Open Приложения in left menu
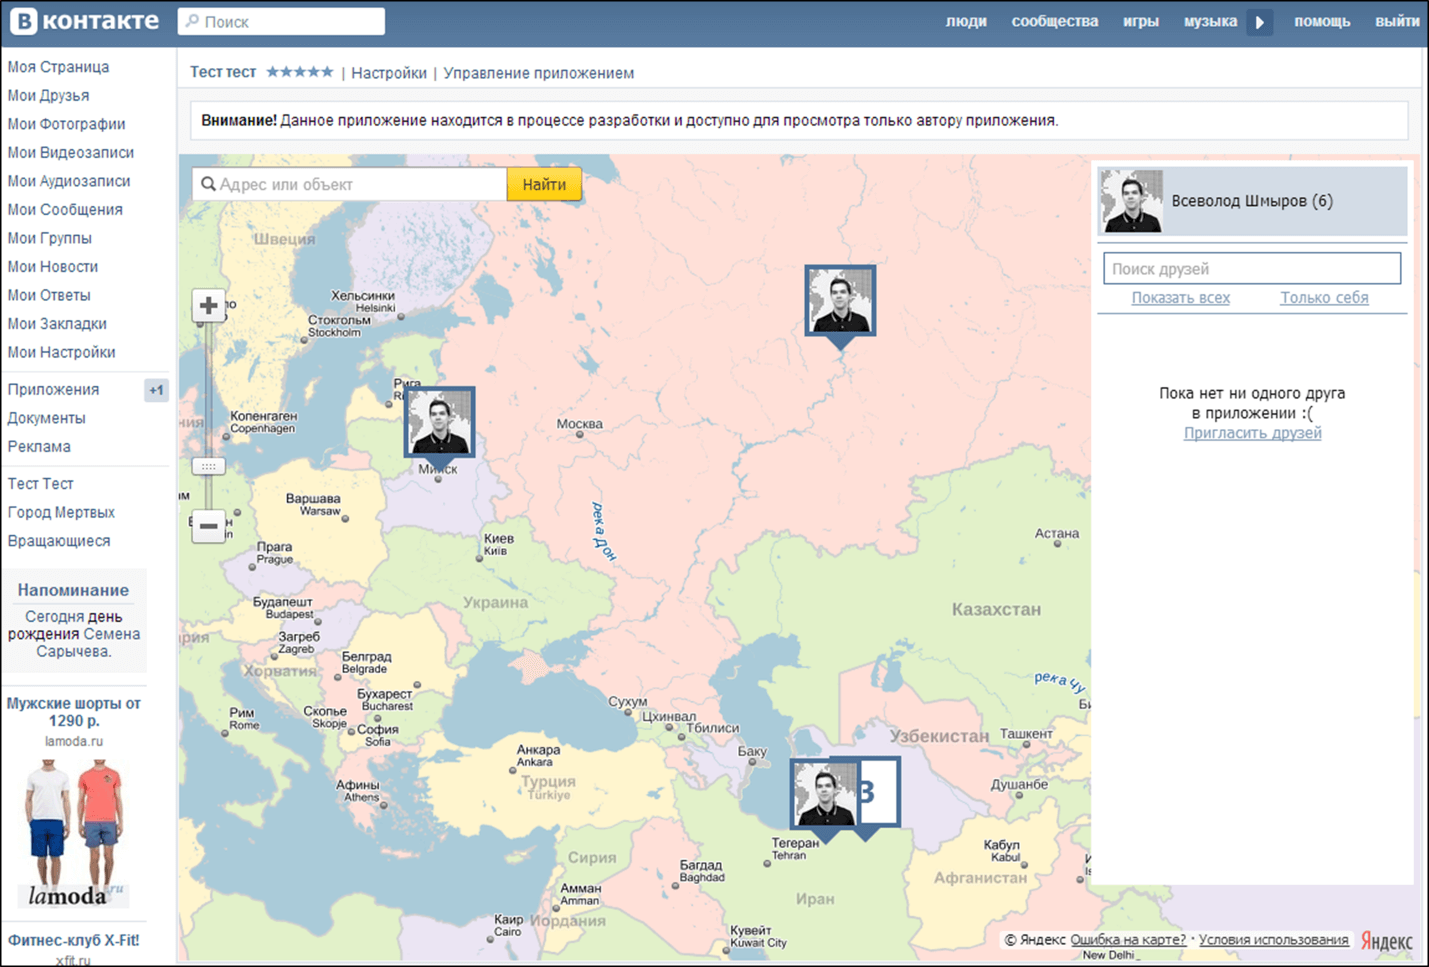The image size is (1429, 967). tap(53, 390)
